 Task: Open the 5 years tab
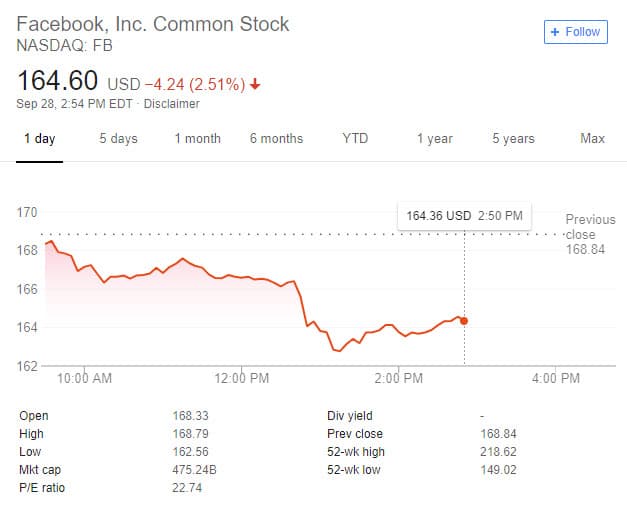click(513, 139)
